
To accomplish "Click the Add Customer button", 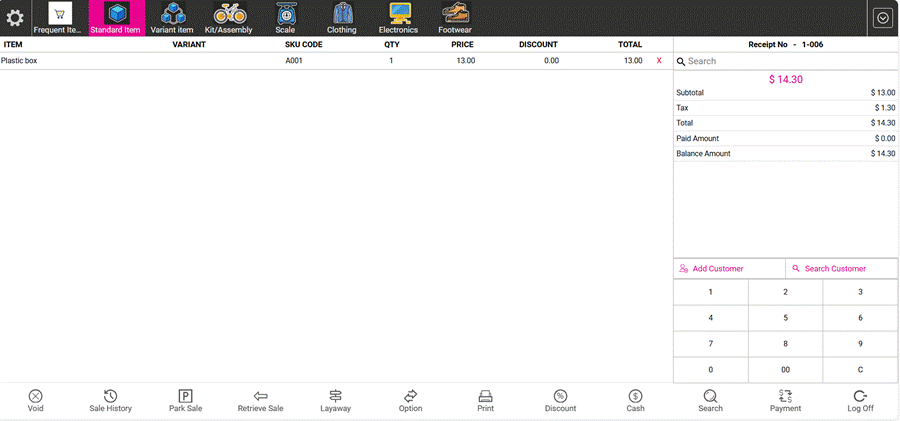I will point(729,269).
